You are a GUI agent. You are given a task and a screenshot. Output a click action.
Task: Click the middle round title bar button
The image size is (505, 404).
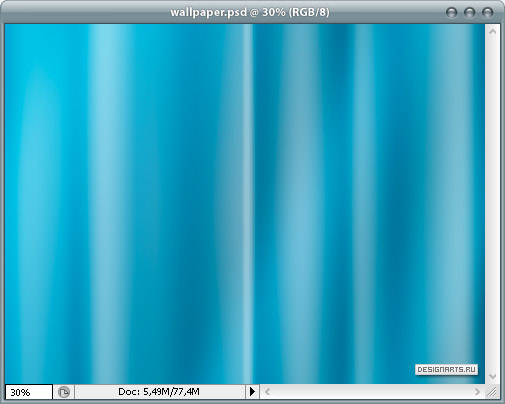[470, 13]
